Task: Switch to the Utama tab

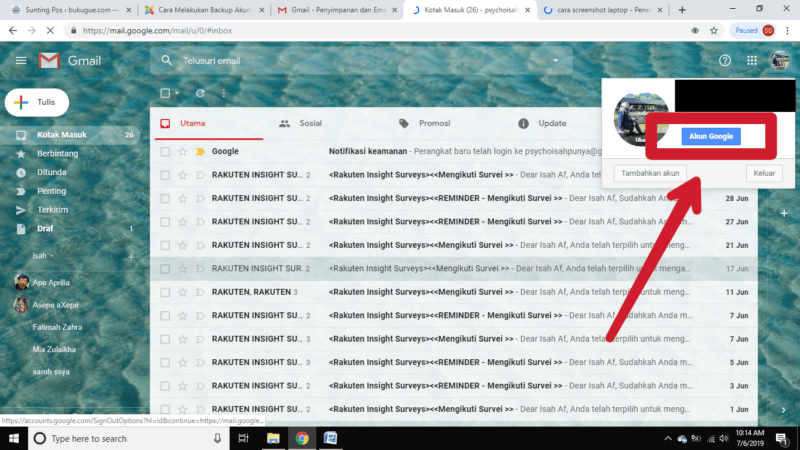Action: point(209,123)
